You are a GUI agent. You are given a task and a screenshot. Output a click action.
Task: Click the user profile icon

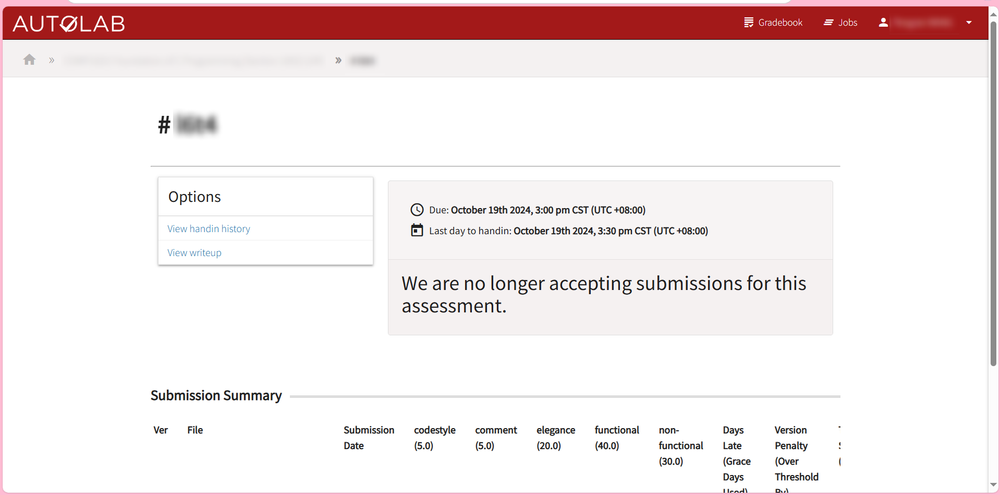point(883,22)
